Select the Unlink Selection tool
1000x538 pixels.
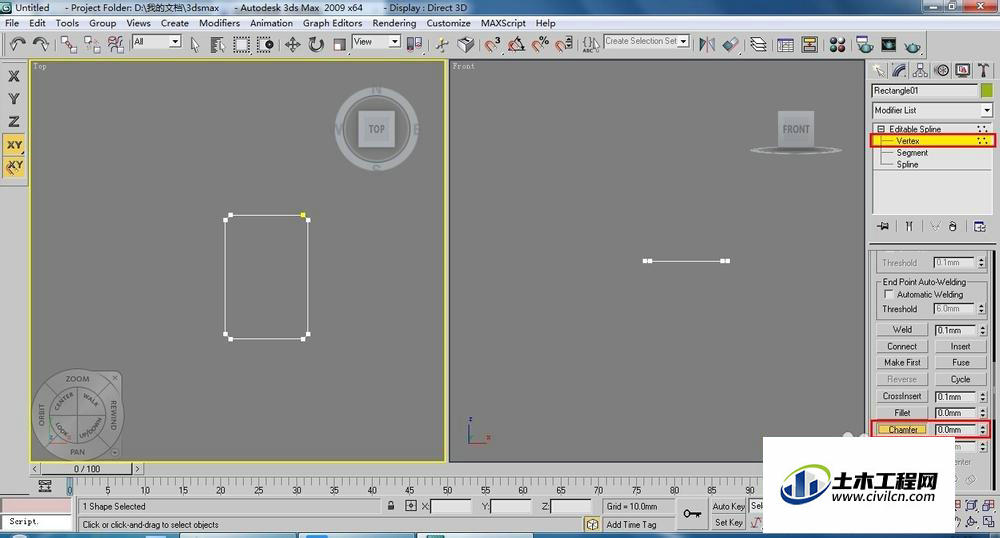(92, 44)
